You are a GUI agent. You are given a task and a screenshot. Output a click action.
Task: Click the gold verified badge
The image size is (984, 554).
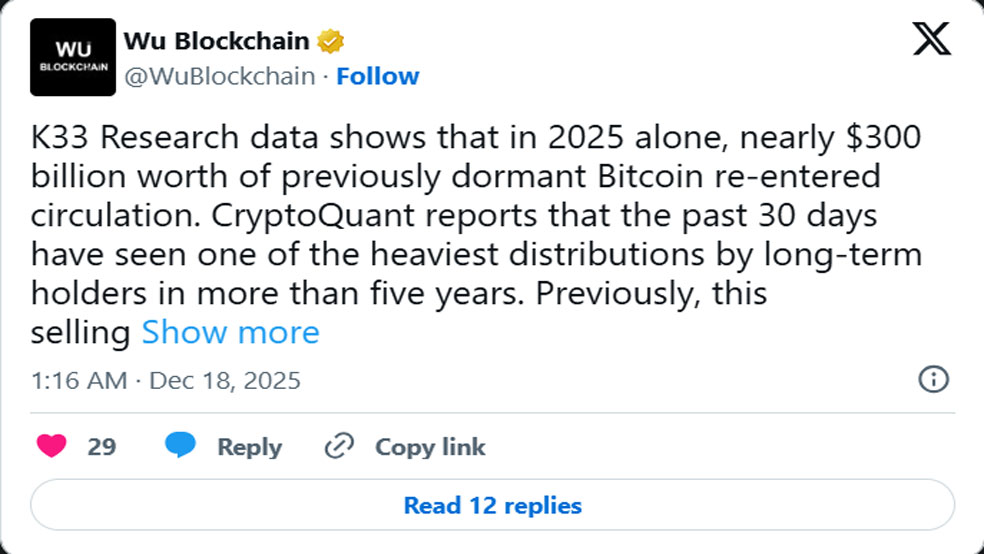pyautogui.click(x=331, y=42)
